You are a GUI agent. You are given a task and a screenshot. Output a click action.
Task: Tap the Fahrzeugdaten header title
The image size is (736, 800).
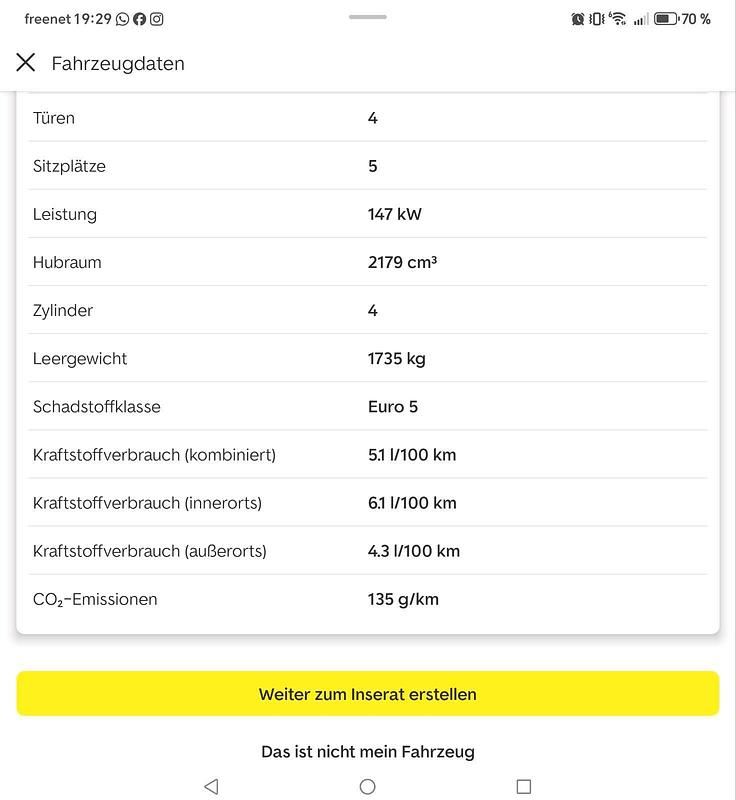click(x=118, y=64)
